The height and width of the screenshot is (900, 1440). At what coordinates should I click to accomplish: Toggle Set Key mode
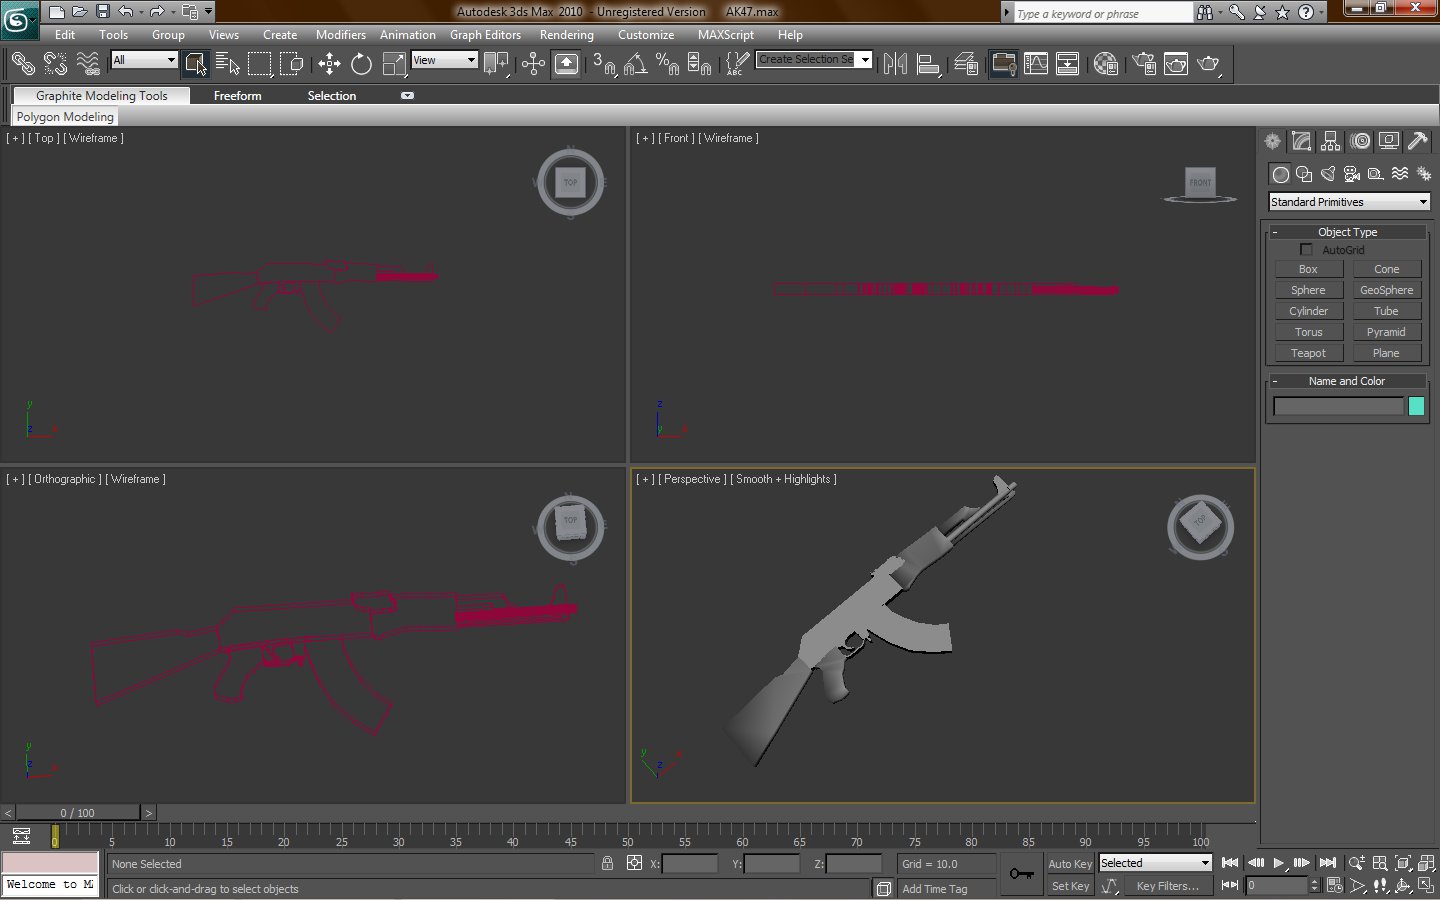point(1070,886)
